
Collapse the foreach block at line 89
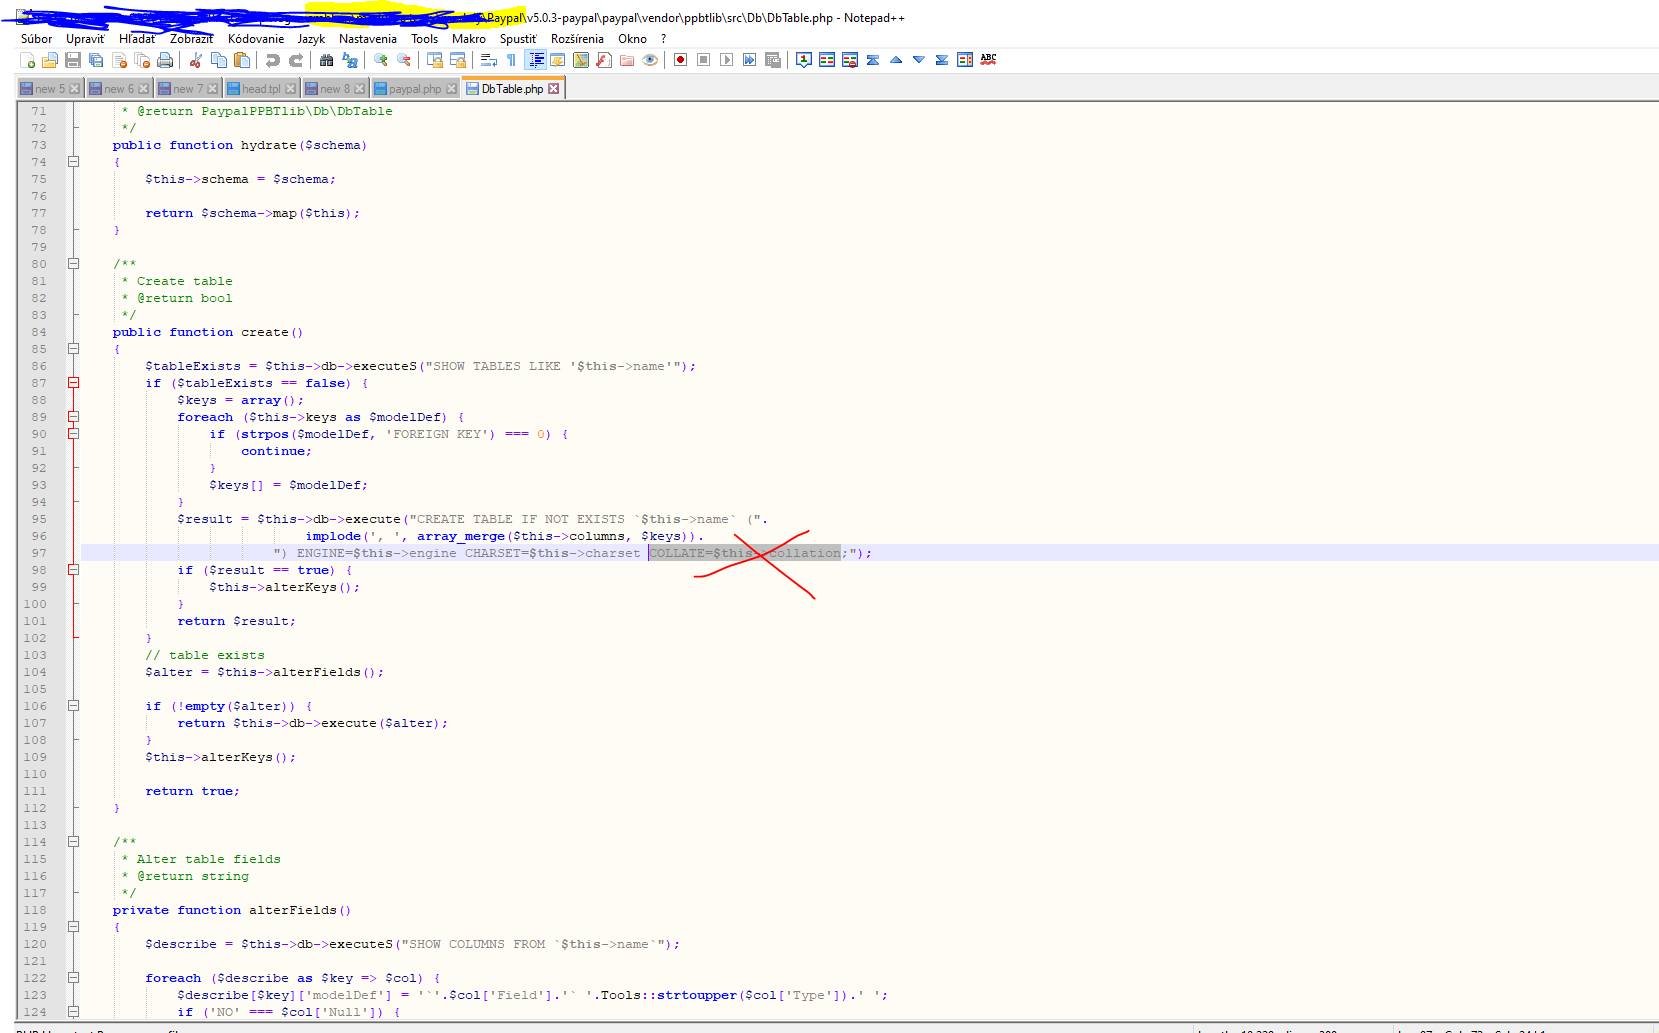[73, 417]
